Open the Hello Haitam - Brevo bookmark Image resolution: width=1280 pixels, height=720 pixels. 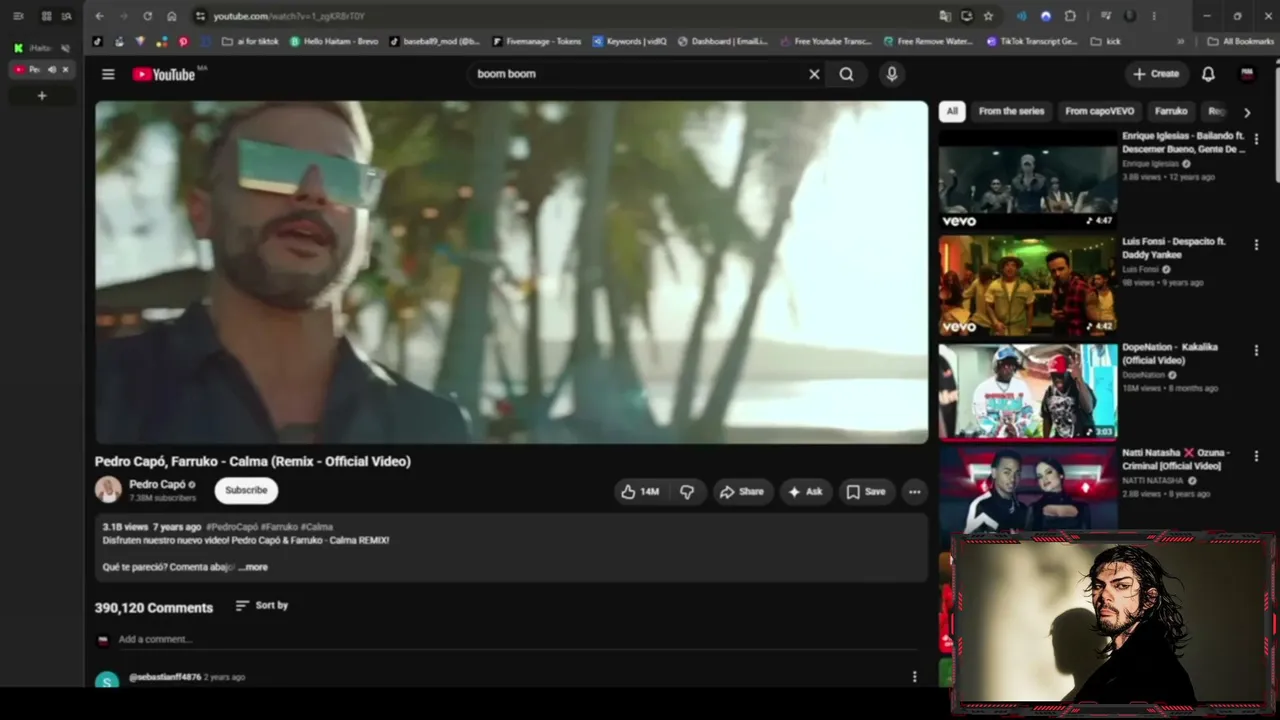334,42
